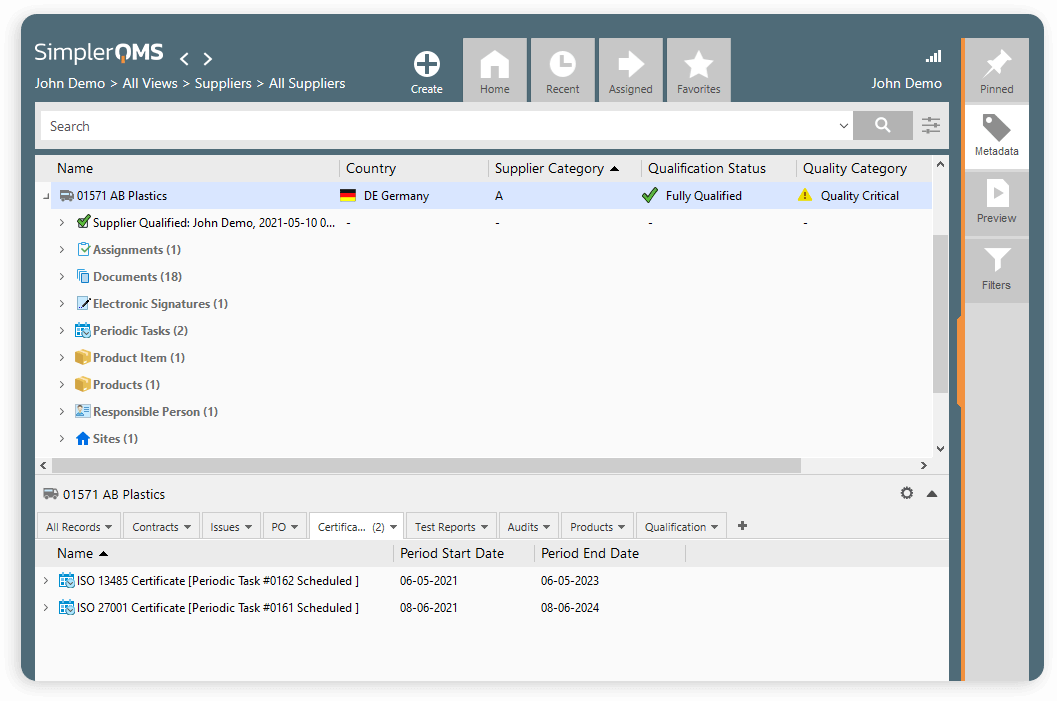
Task: Click the Suppliers breadcrumb link
Action: (x=223, y=84)
